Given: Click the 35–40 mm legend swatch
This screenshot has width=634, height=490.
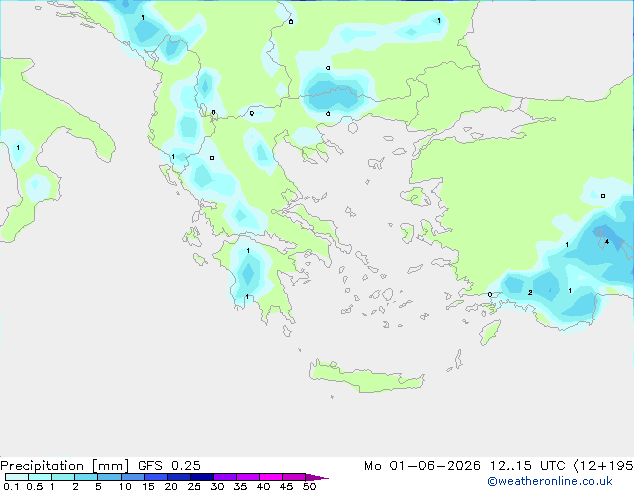Looking at the screenshot, I should coord(248,477).
